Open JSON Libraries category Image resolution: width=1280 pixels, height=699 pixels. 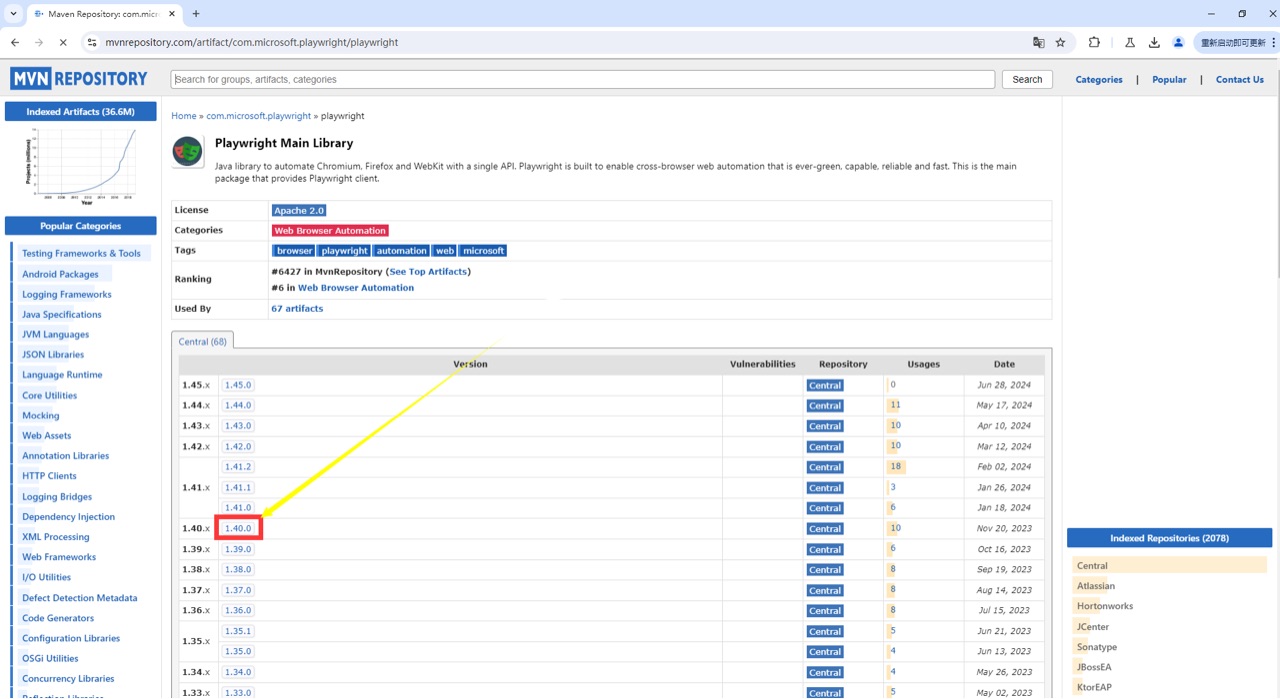click(x=53, y=355)
